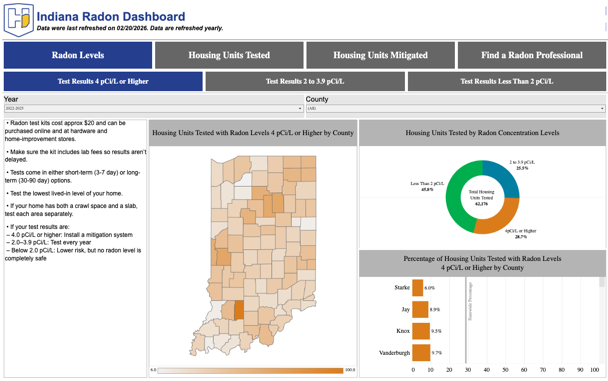Click the Vanderburgh county bar
This screenshot has width=608, height=381.
click(x=421, y=353)
